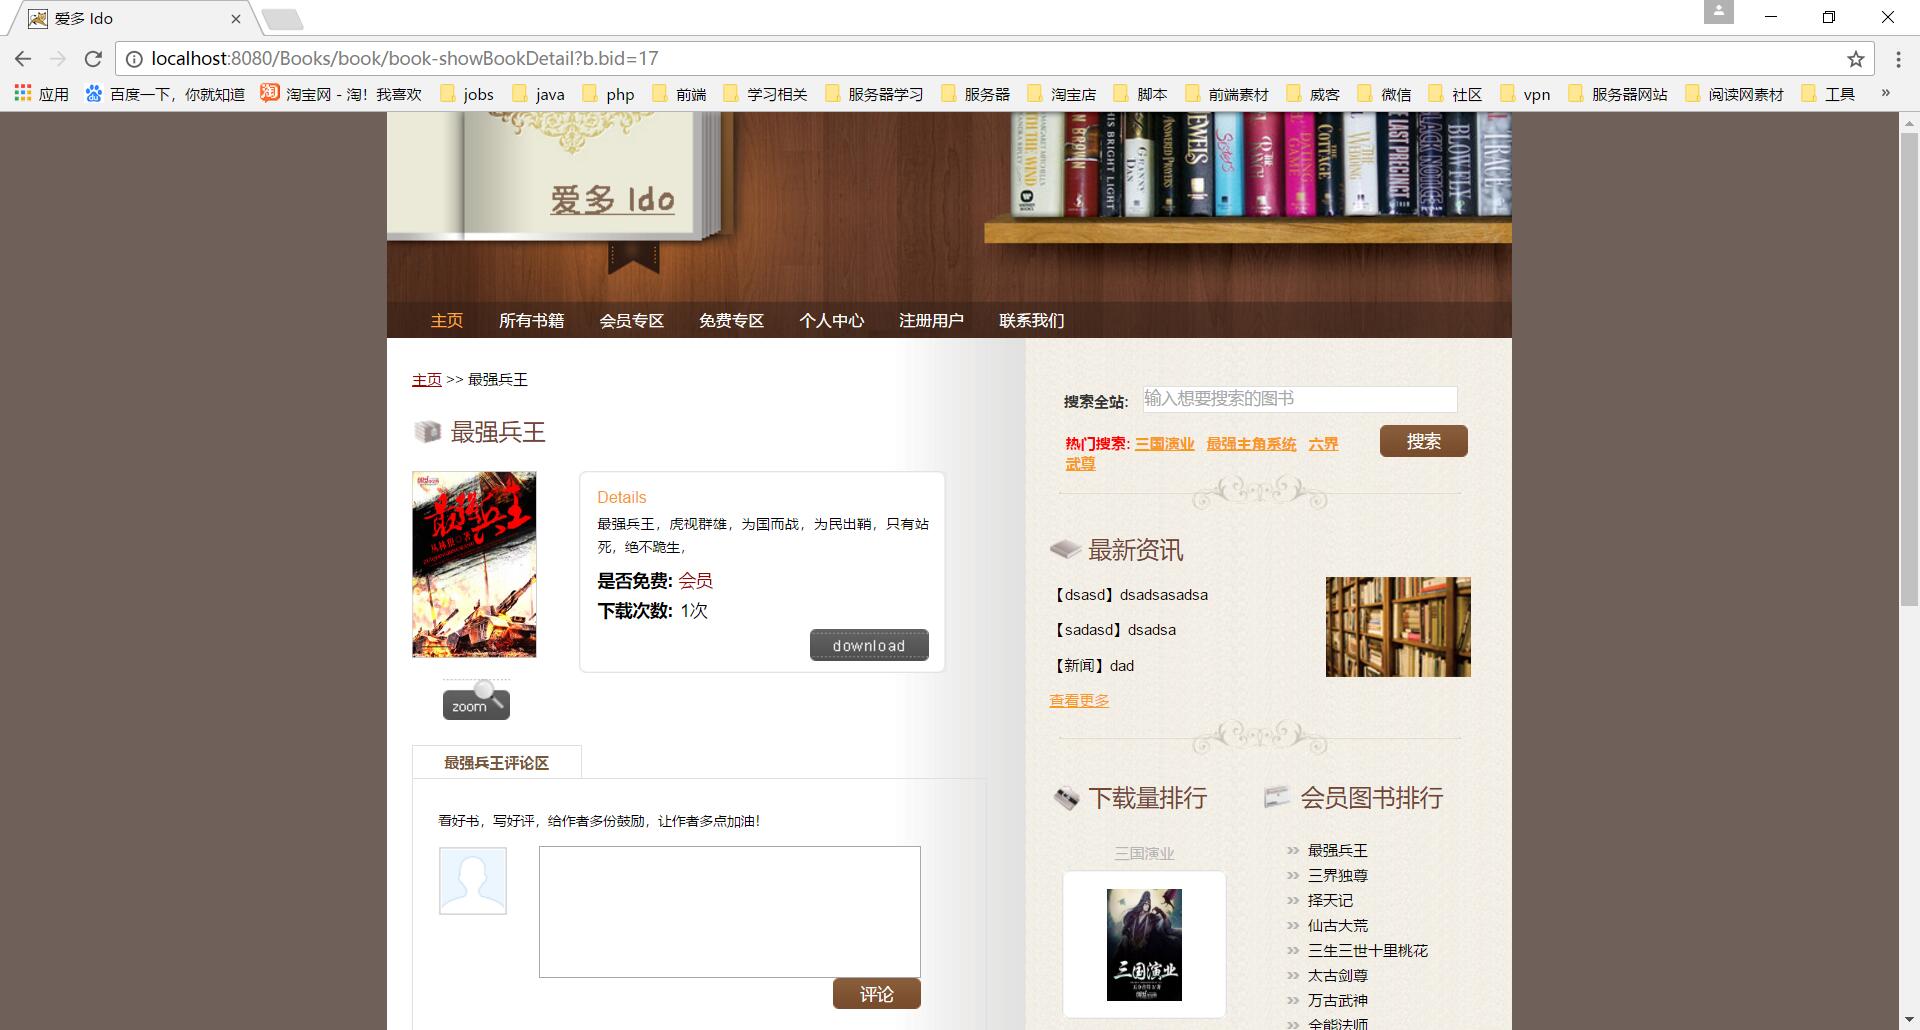Open the 淘宝网 bookmark
Viewport: 1920px width, 1030px height.
[341, 94]
